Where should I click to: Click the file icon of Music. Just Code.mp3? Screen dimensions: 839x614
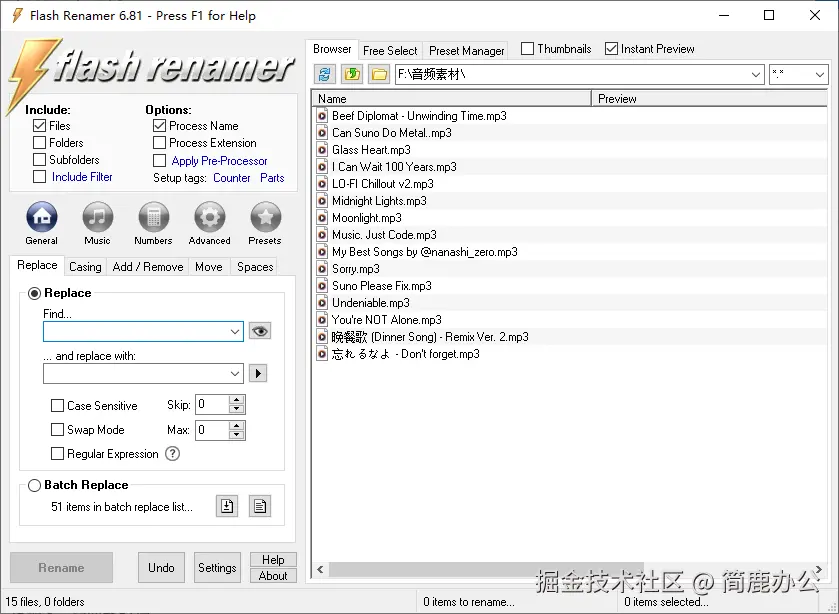pyautogui.click(x=322, y=235)
